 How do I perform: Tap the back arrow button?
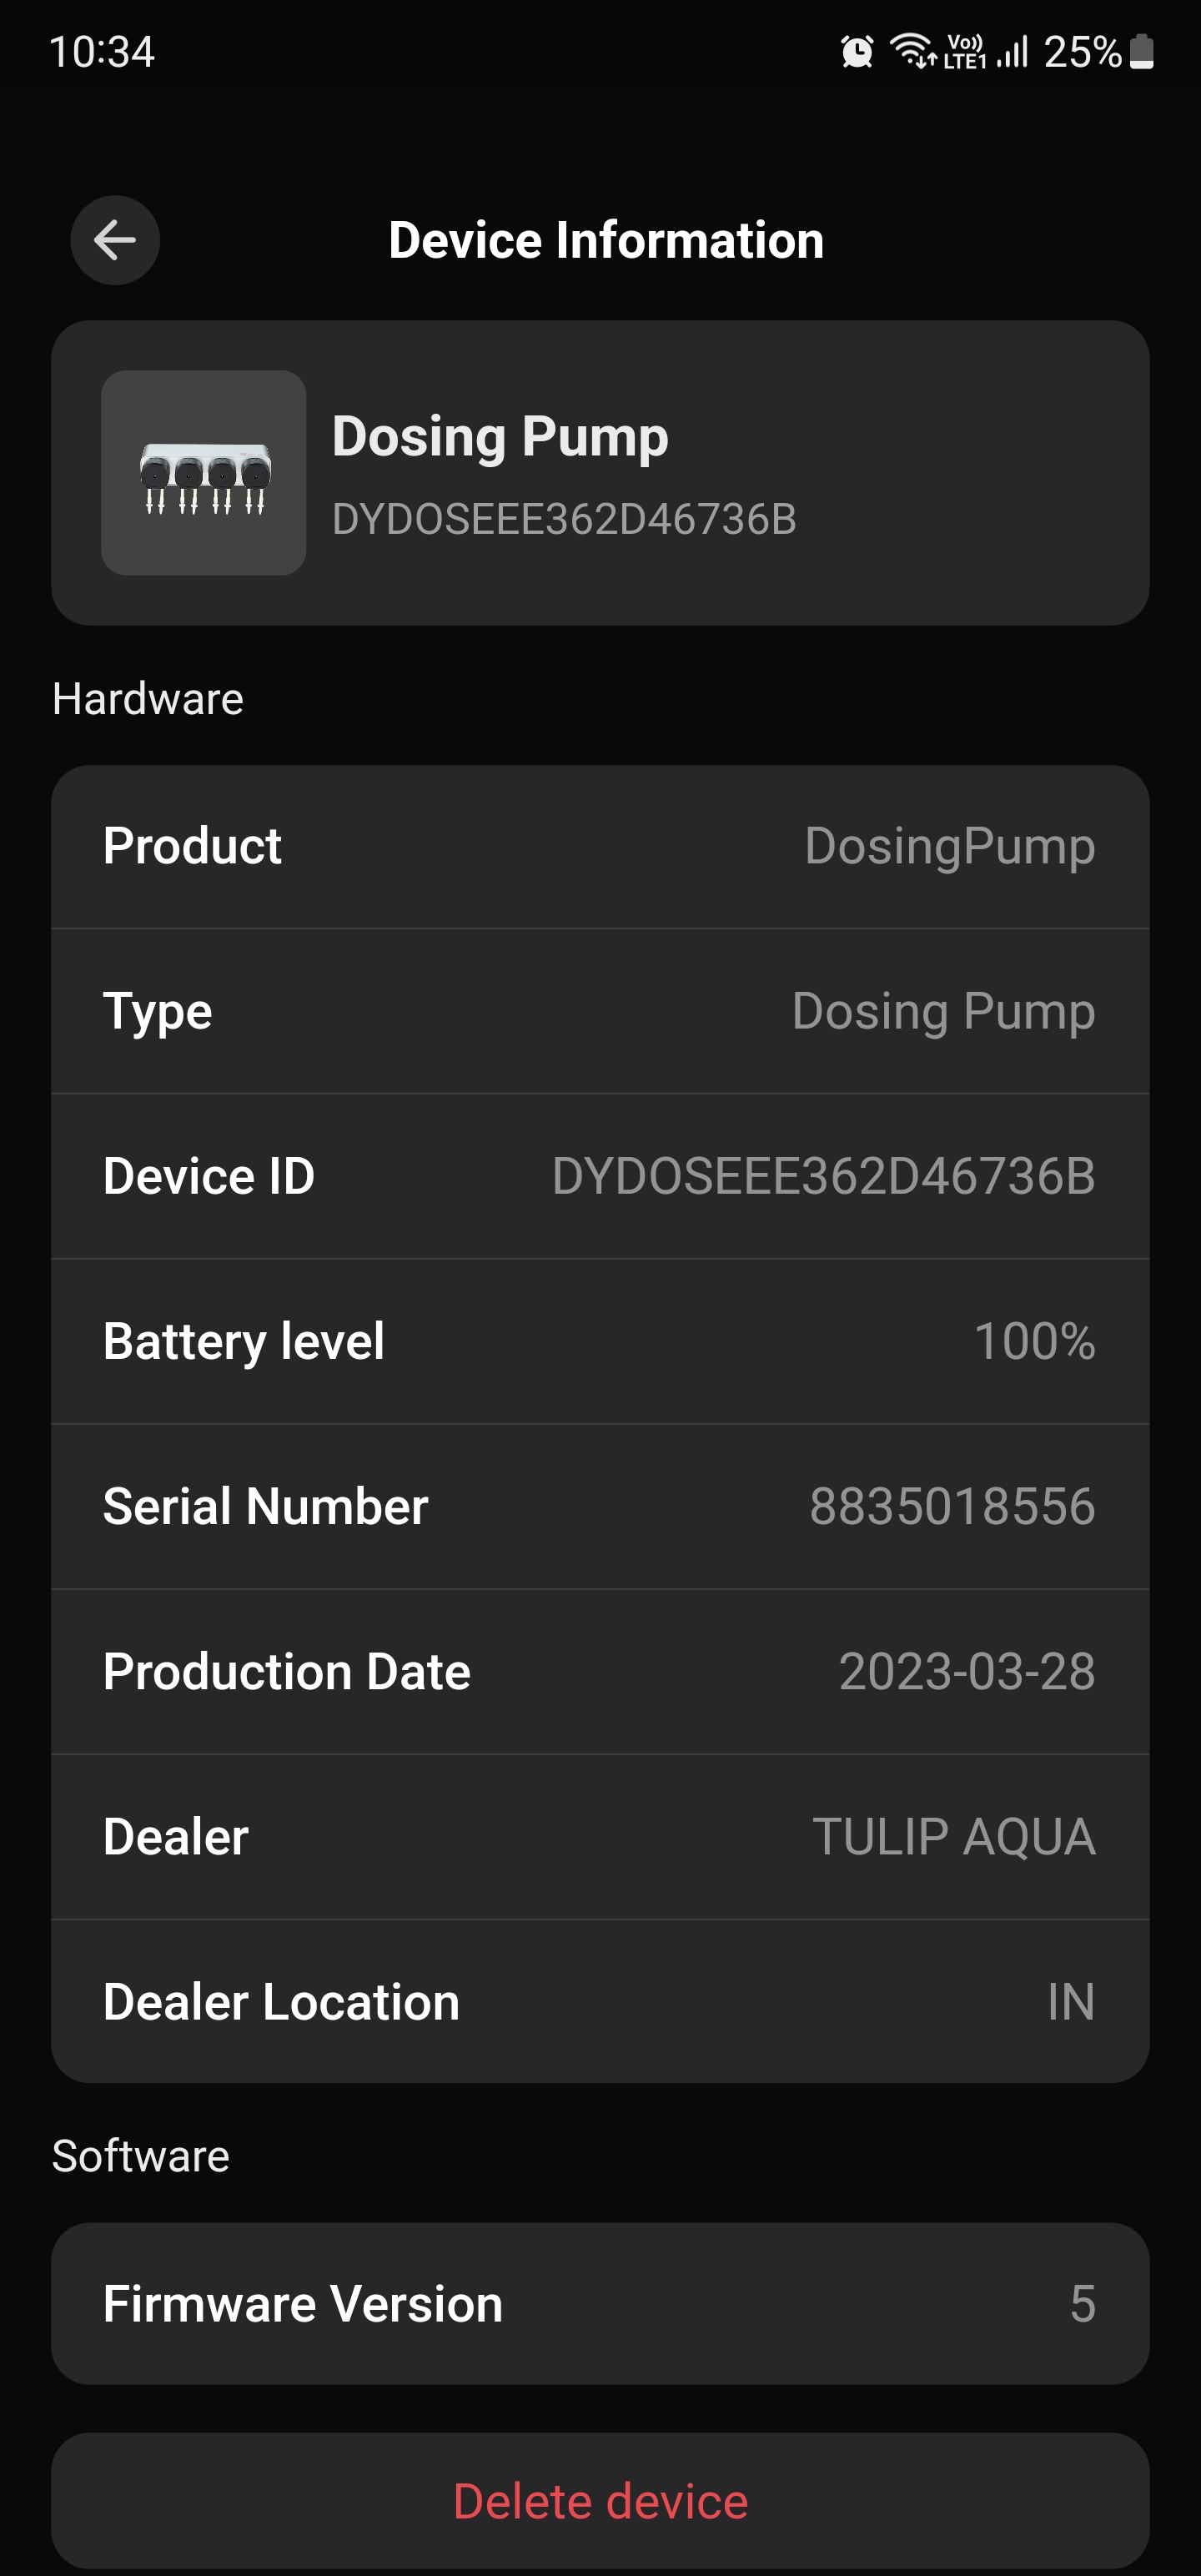click(115, 240)
